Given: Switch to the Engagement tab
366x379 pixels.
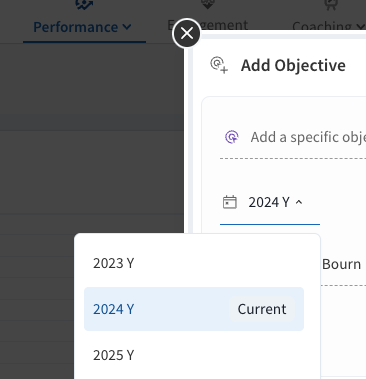Looking at the screenshot, I should (x=208, y=25).
